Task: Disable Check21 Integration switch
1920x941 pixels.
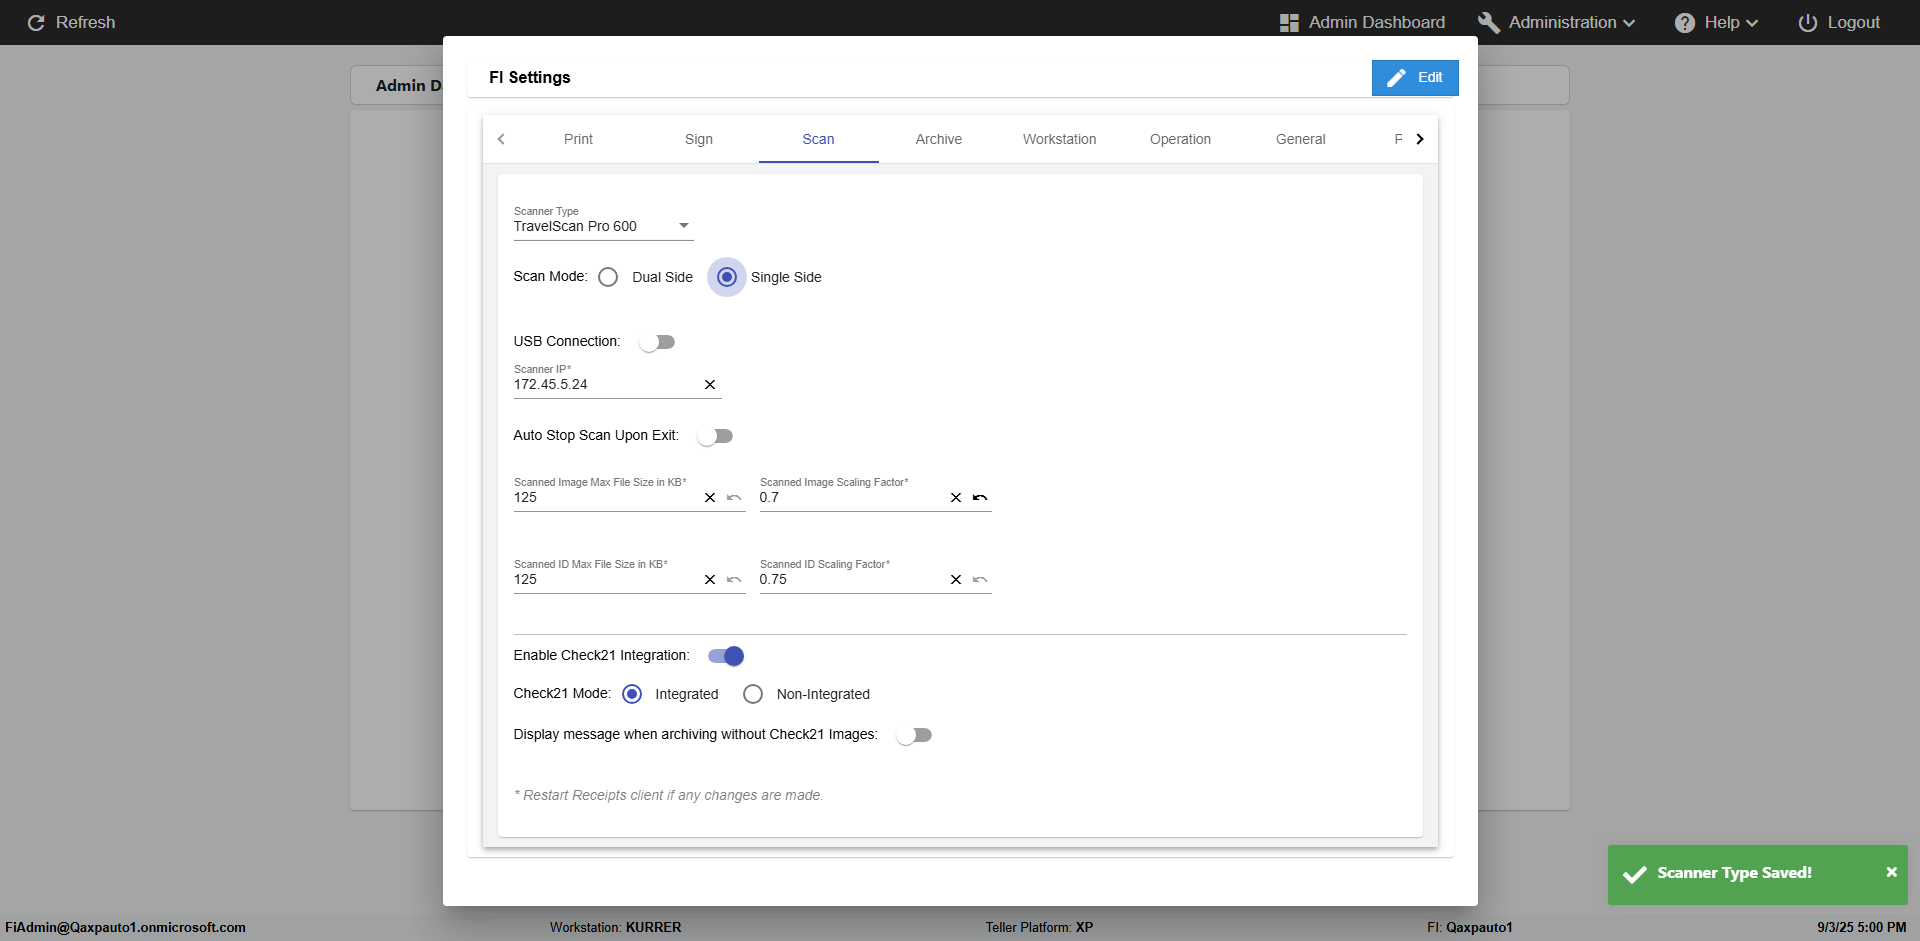Action: (726, 656)
